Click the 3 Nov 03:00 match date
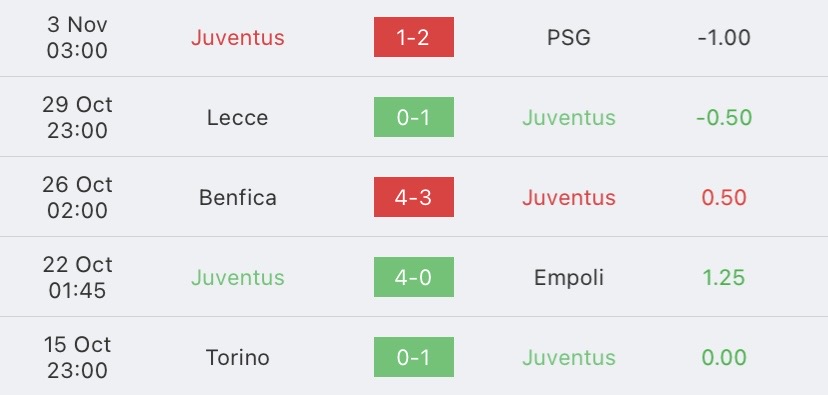The height and width of the screenshot is (395, 828). click(x=77, y=37)
